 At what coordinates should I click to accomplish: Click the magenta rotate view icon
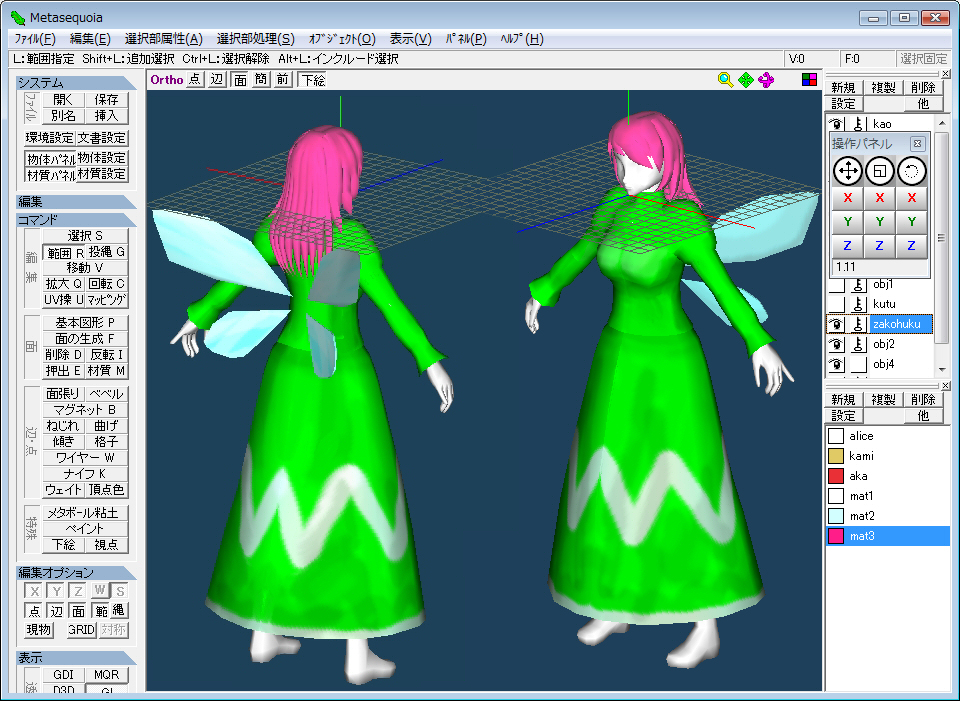pos(766,80)
